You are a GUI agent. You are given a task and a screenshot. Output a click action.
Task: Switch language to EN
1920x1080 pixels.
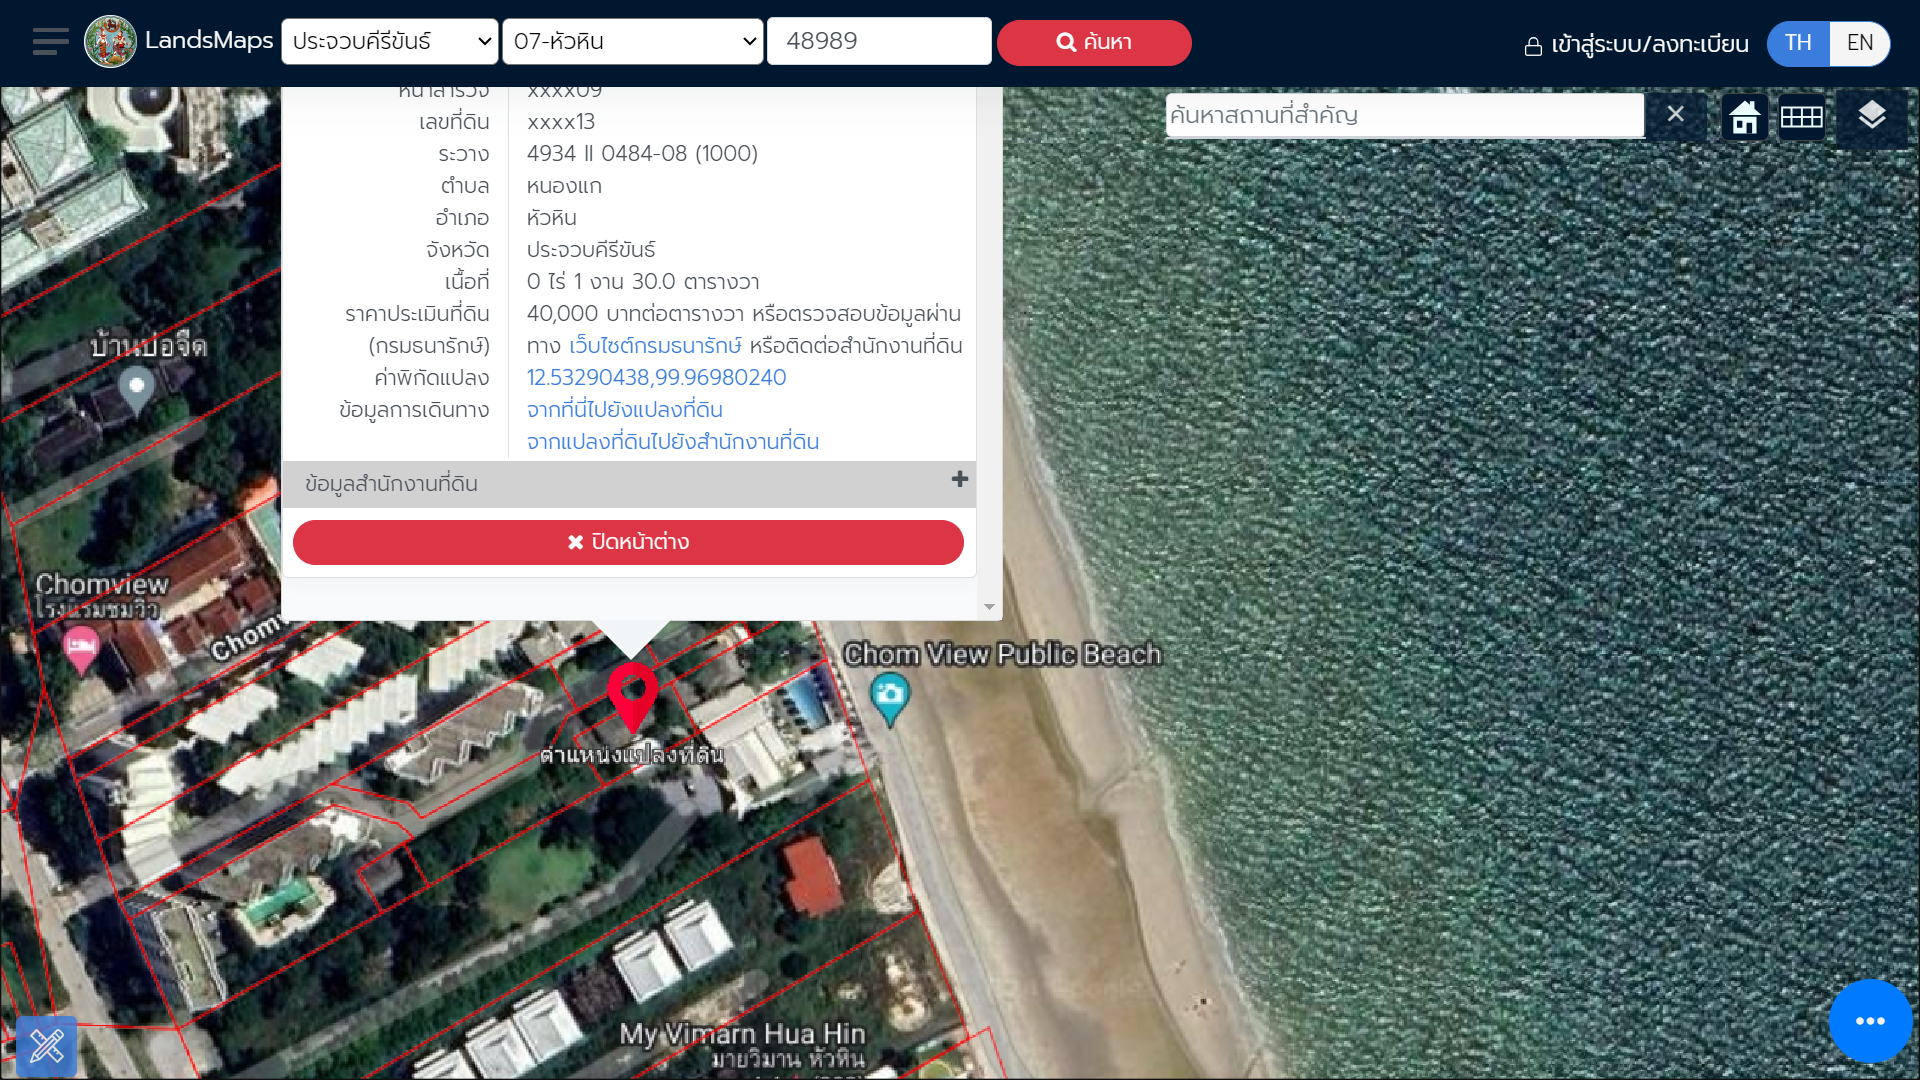1859,43
